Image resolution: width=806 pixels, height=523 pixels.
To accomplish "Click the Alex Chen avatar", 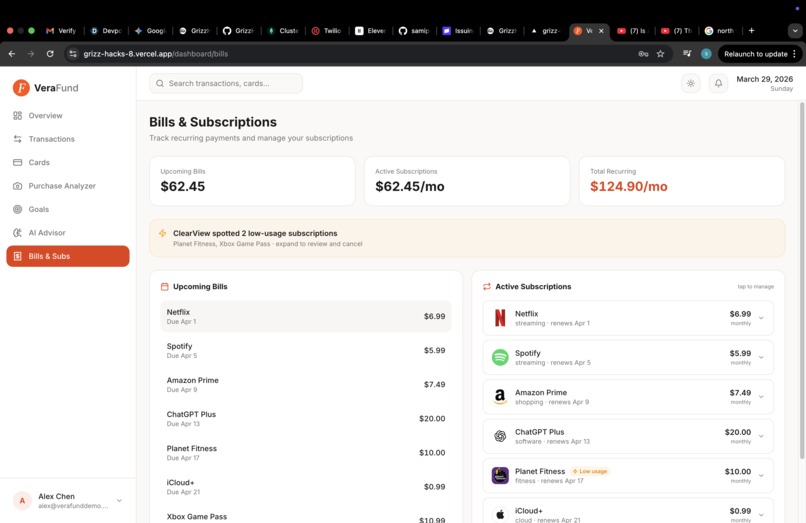I will click(22, 500).
